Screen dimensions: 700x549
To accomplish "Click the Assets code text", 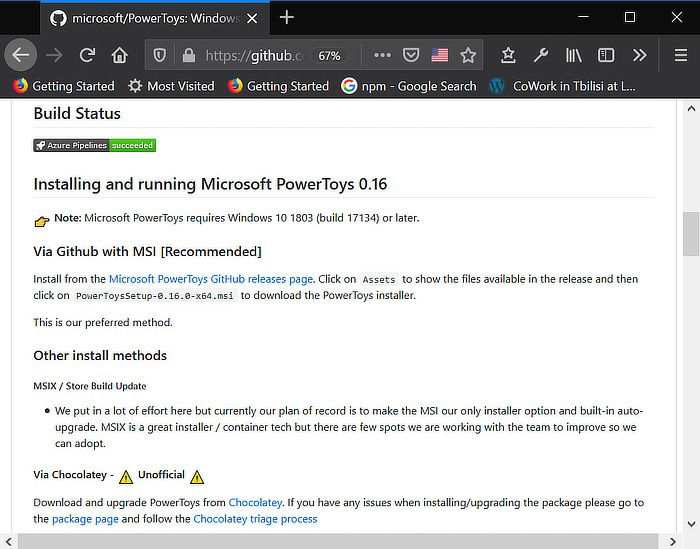I will pyautogui.click(x=379, y=280).
